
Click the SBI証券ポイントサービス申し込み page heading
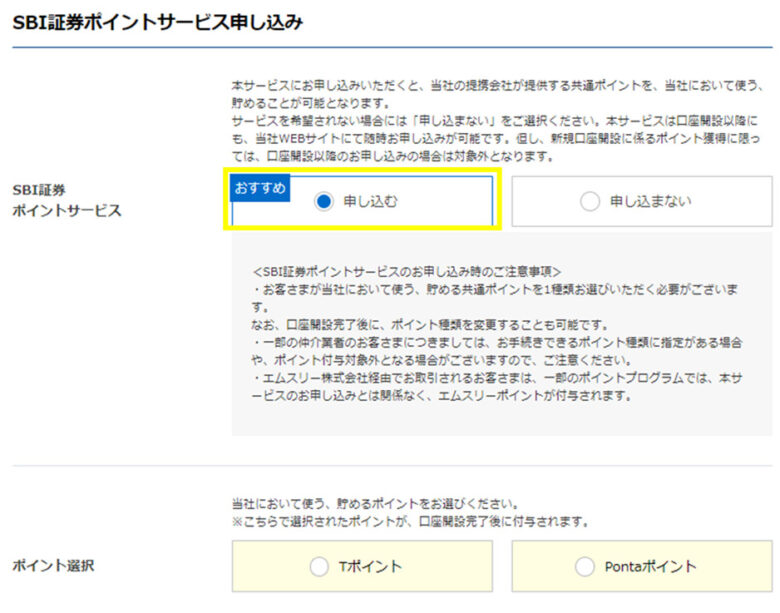click(x=157, y=22)
